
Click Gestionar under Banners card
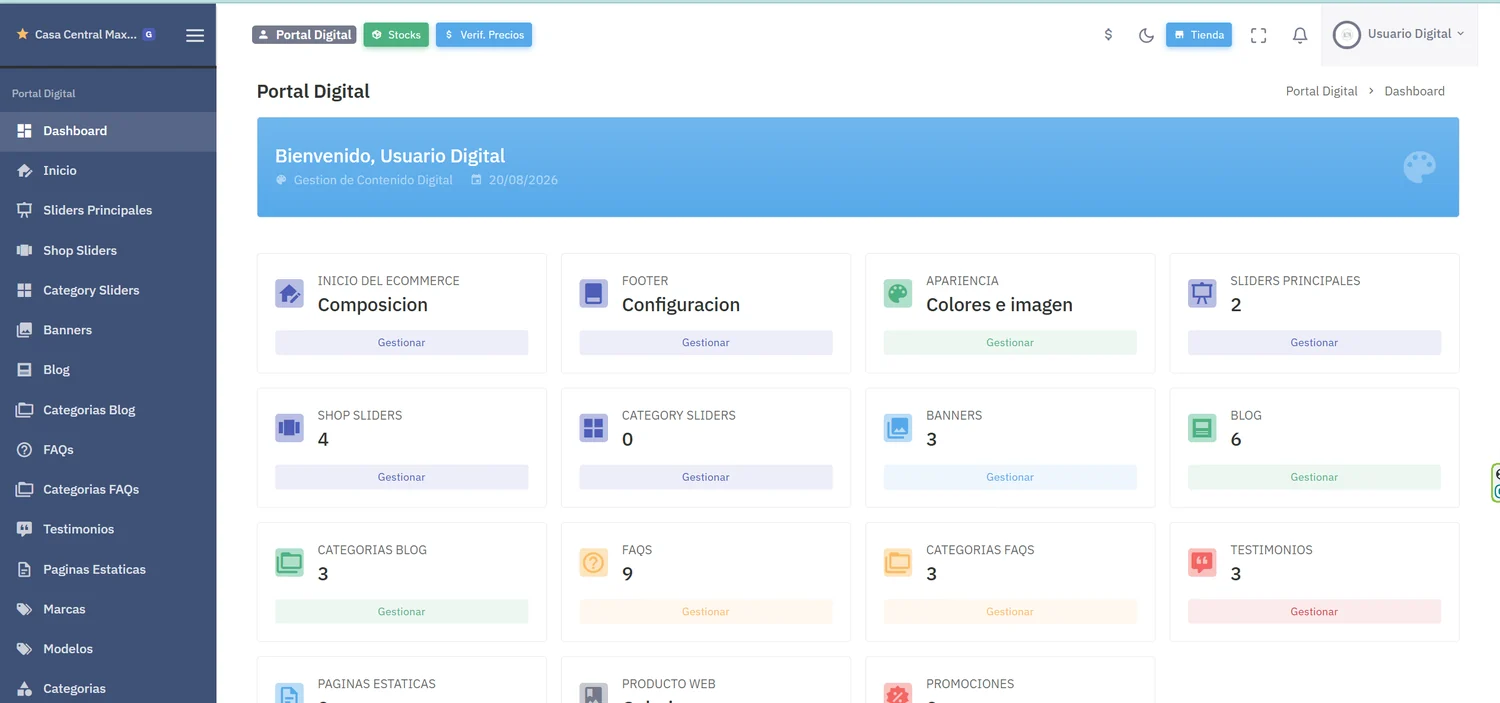click(1010, 477)
